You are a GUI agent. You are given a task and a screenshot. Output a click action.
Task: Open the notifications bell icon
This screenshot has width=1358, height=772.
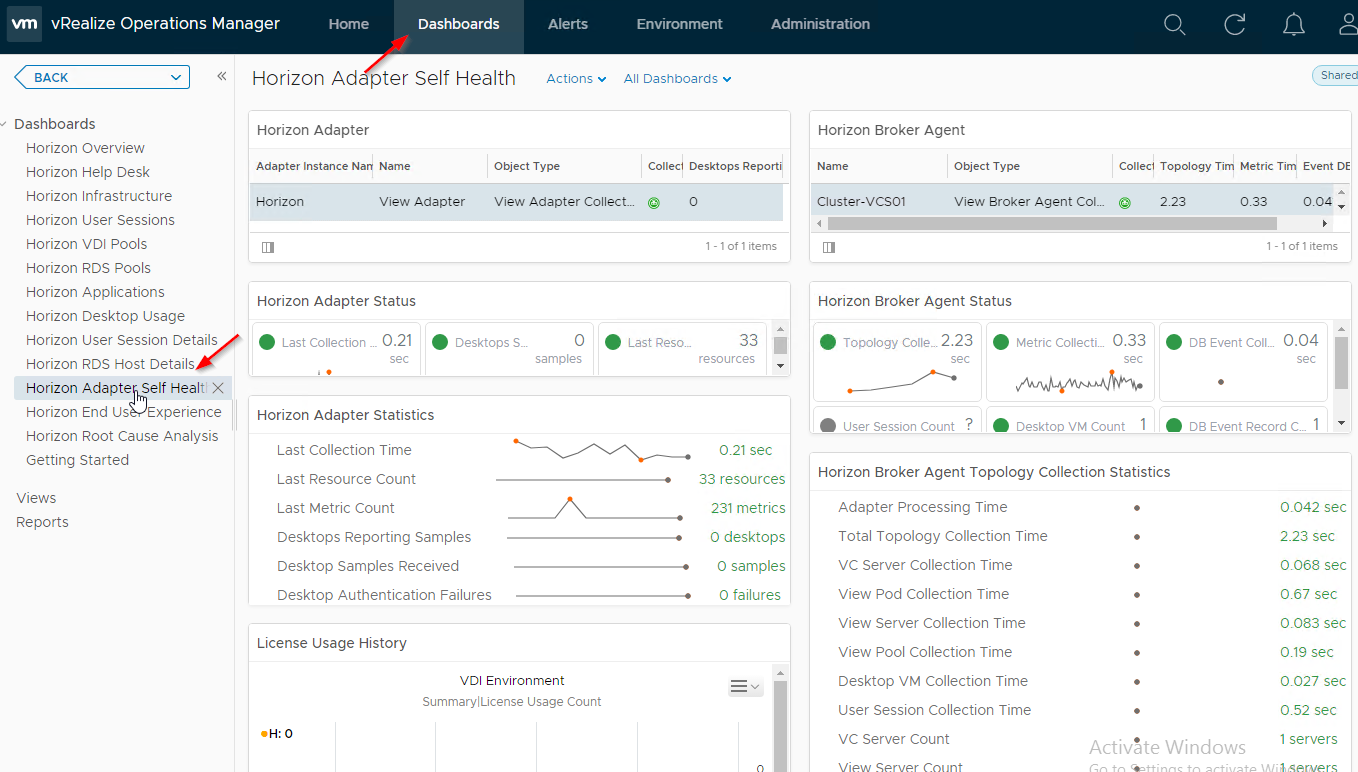click(1294, 24)
